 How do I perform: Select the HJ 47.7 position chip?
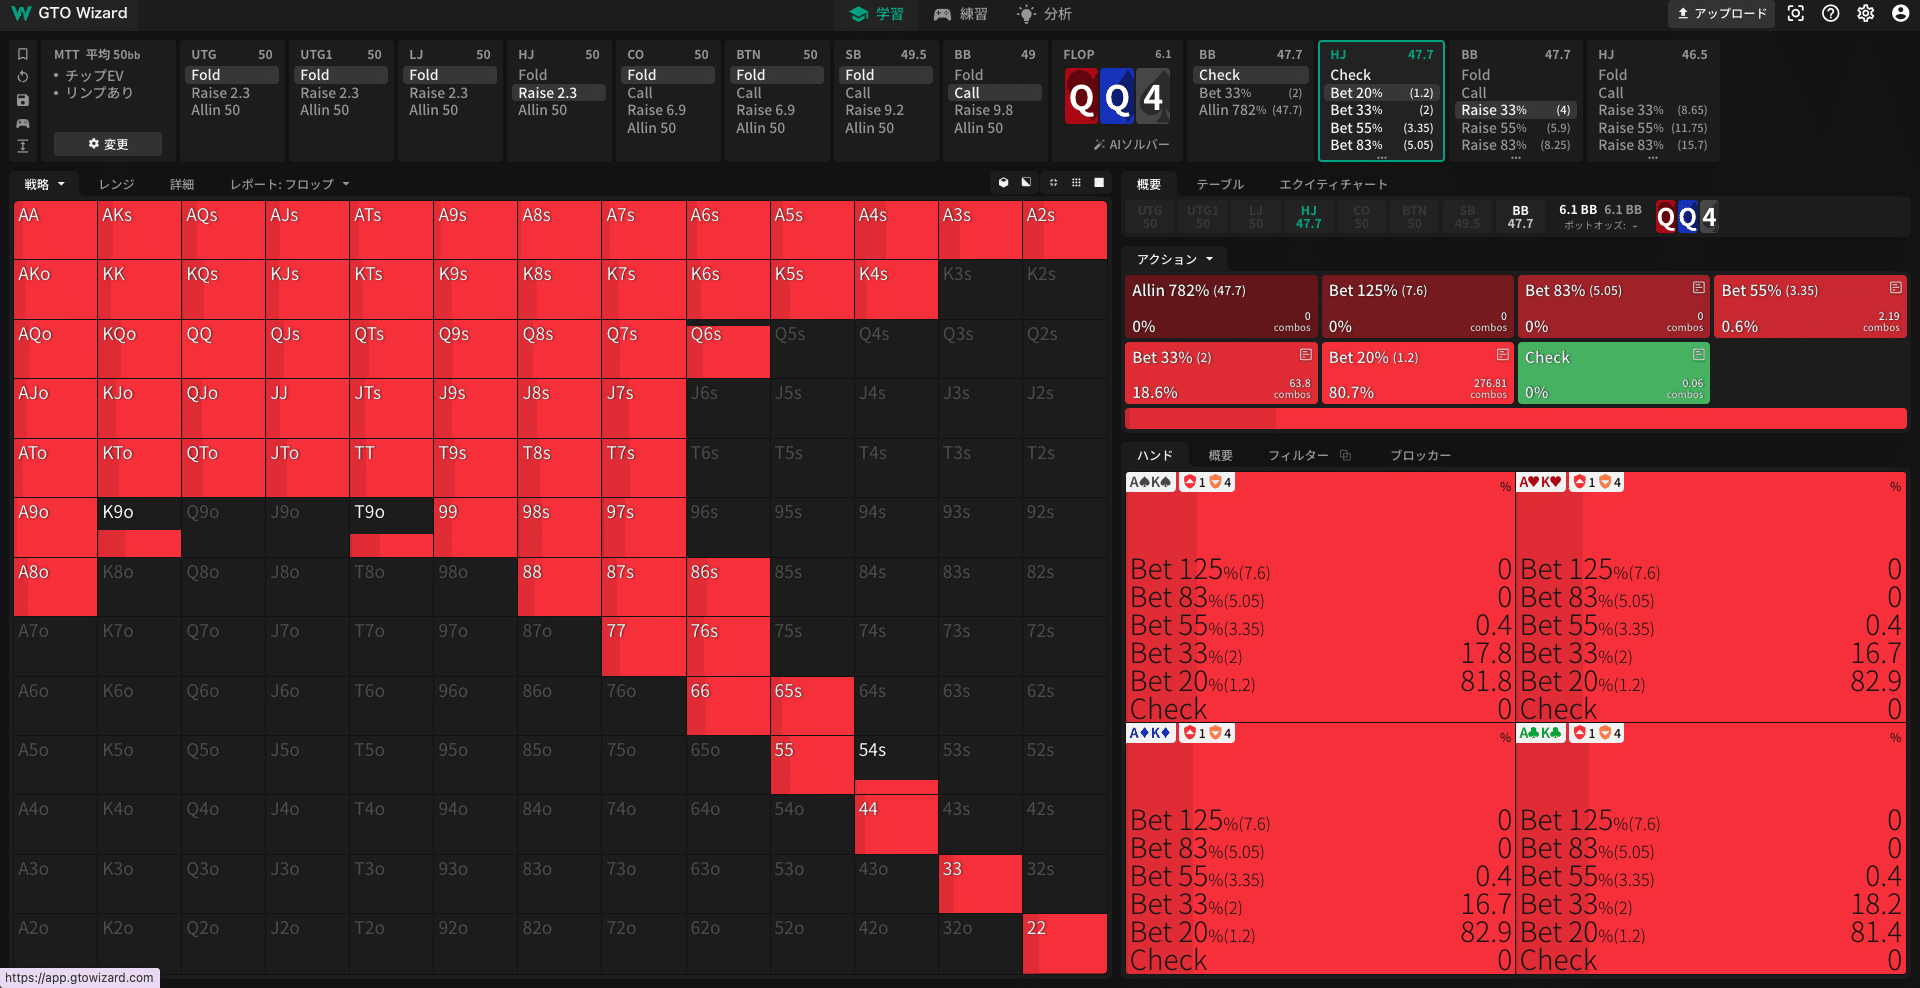click(x=1309, y=217)
